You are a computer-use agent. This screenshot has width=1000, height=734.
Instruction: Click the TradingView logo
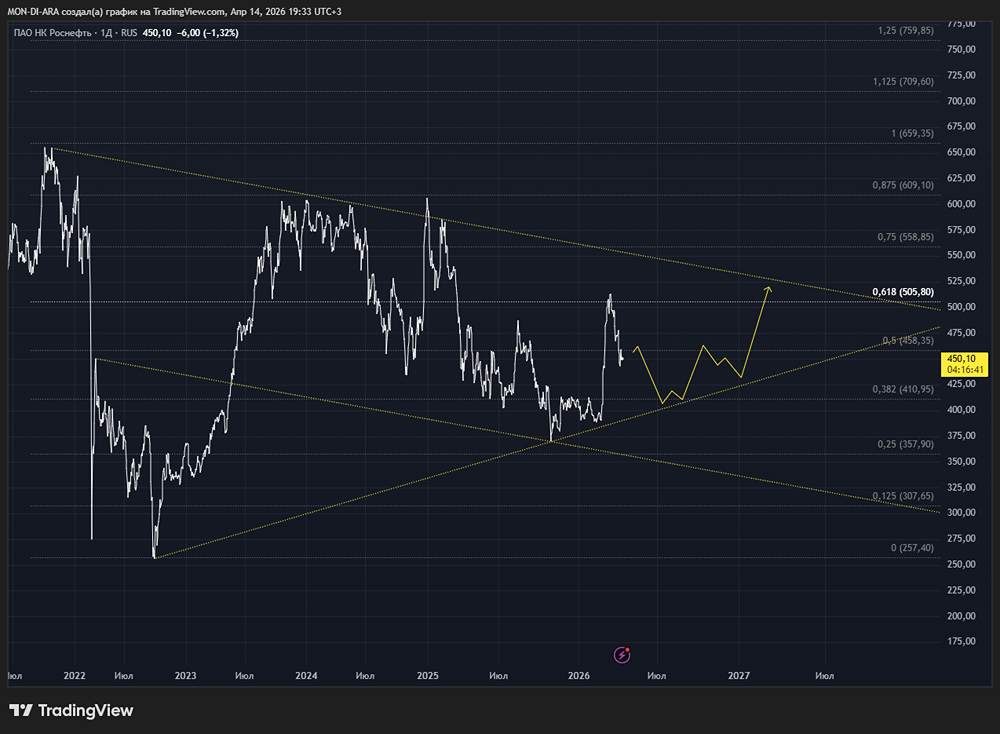71,710
